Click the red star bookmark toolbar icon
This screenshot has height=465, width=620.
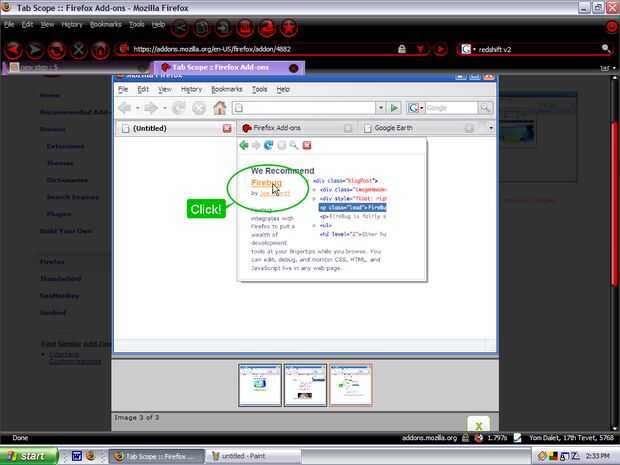[289, 28]
